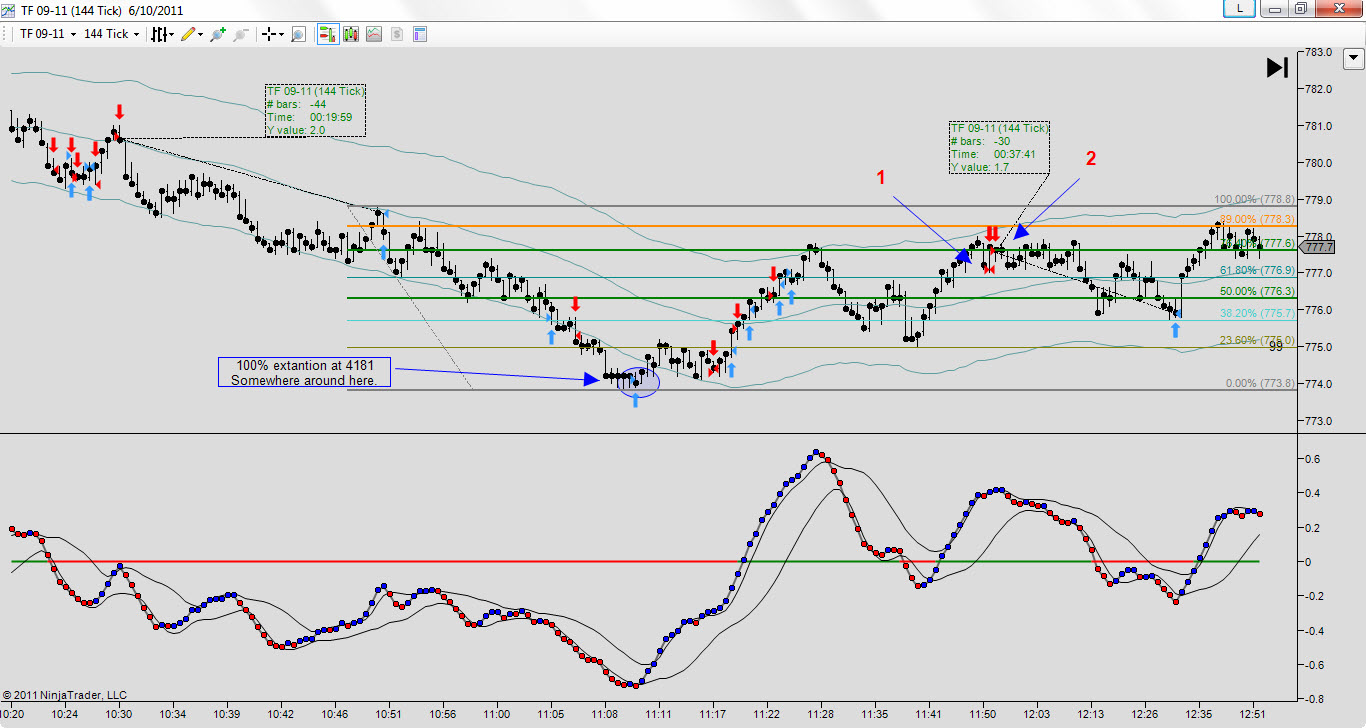1366x728 pixels.
Task: Expand the chart style dropdown arrow
Action: click(172, 34)
